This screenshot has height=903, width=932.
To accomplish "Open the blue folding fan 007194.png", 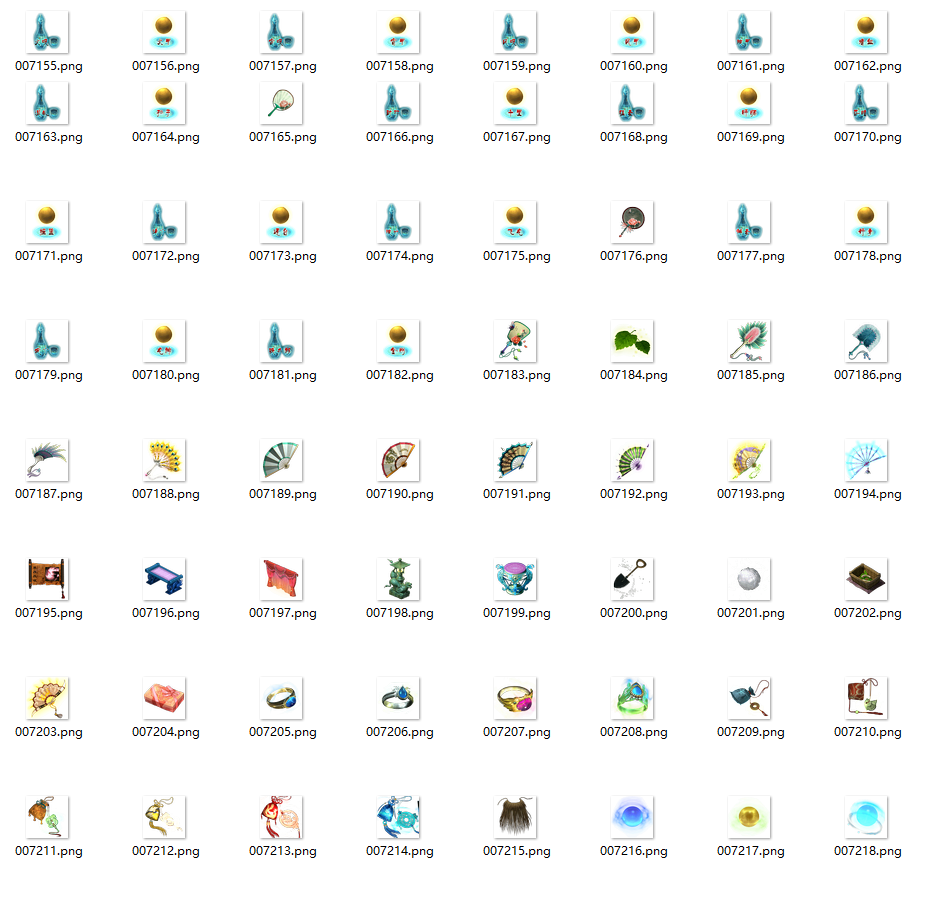I will click(865, 459).
